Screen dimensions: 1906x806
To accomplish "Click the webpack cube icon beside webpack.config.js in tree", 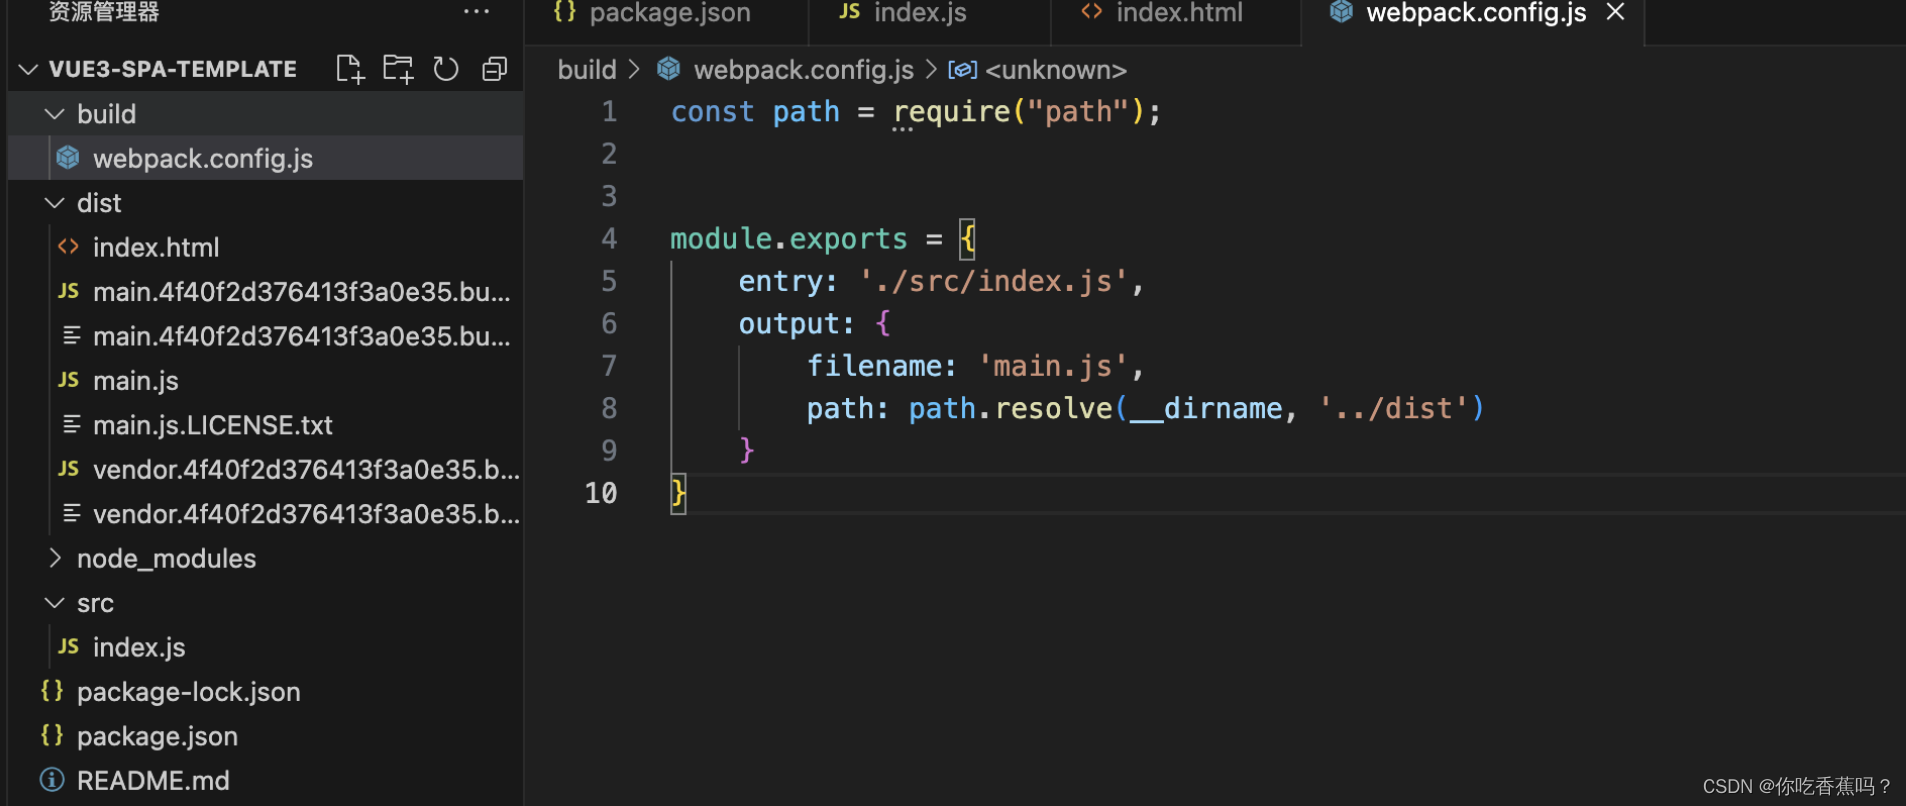I will (x=68, y=157).
